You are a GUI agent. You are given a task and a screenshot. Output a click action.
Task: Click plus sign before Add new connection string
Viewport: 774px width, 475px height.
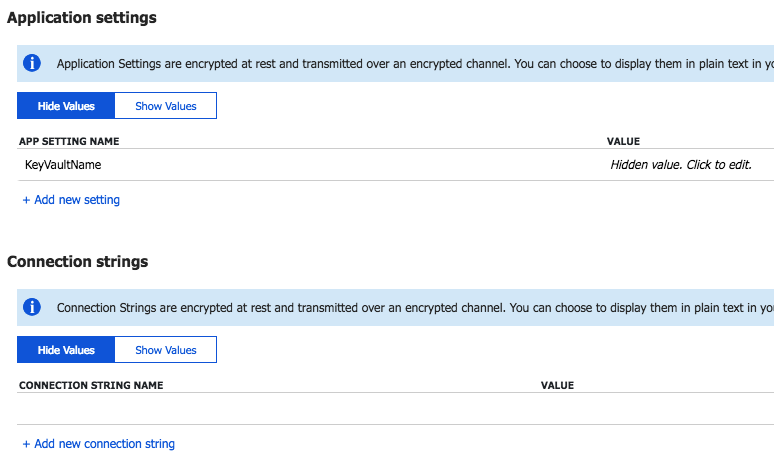point(26,444)
